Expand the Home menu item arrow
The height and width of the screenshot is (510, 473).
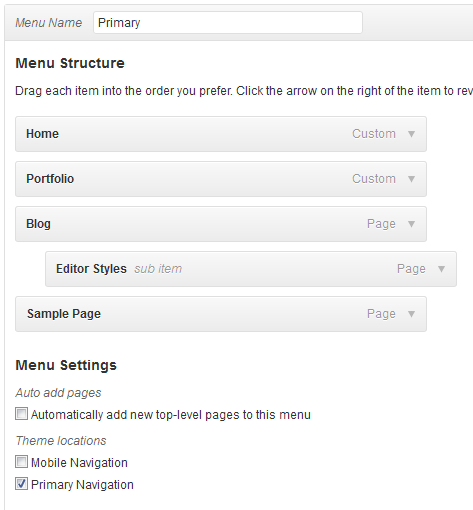(411, 134)
